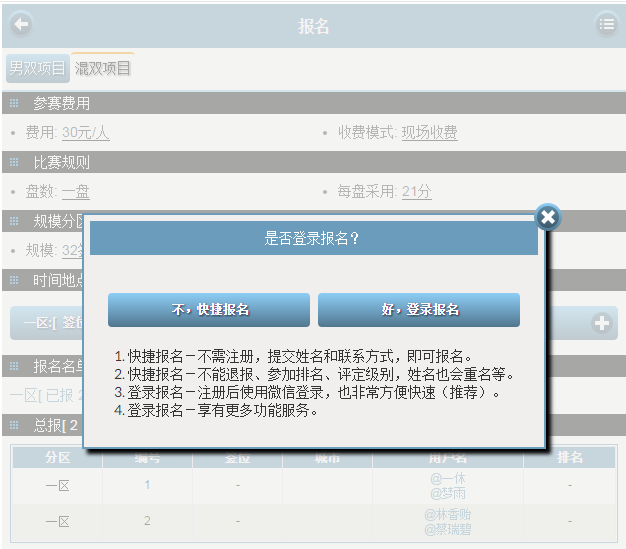Click the 一盘 match count link
626x549 pixels.
point(75,192)
